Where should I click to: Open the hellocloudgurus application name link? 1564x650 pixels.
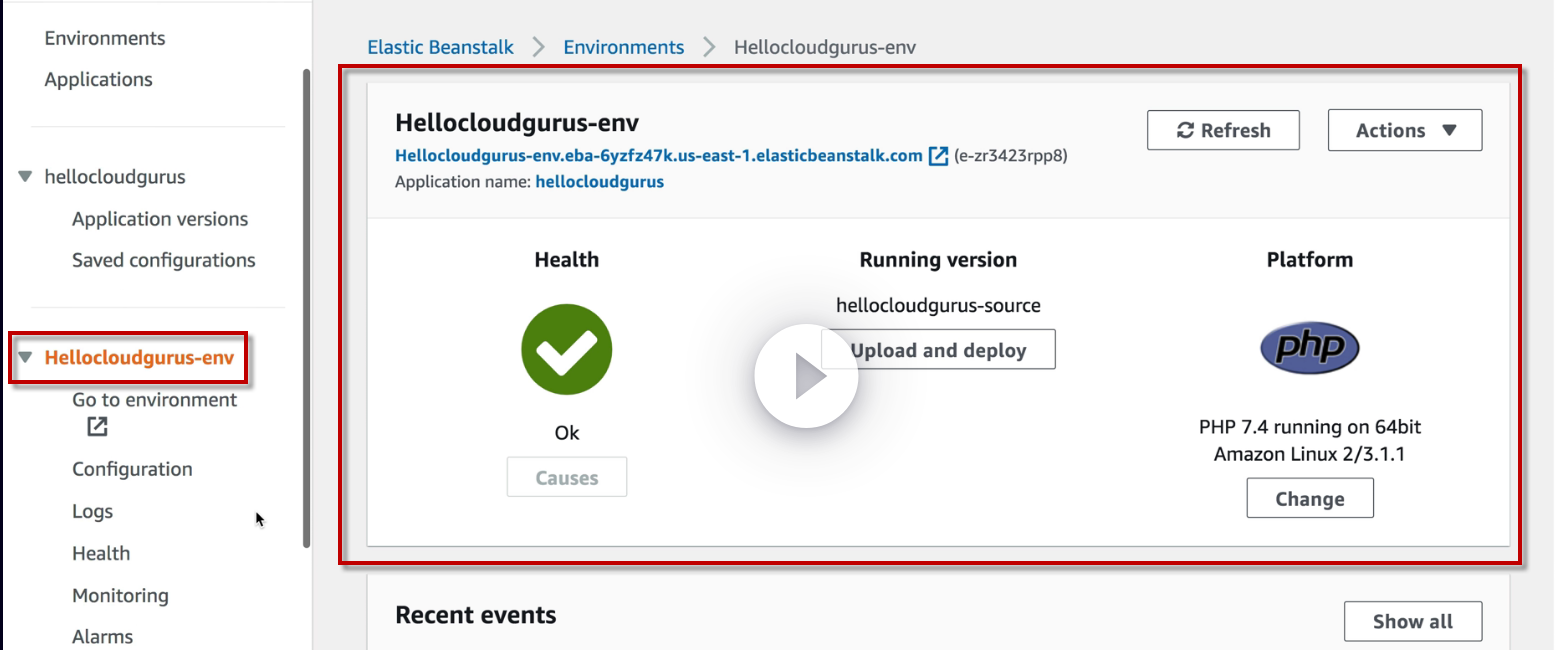[600, 182]
